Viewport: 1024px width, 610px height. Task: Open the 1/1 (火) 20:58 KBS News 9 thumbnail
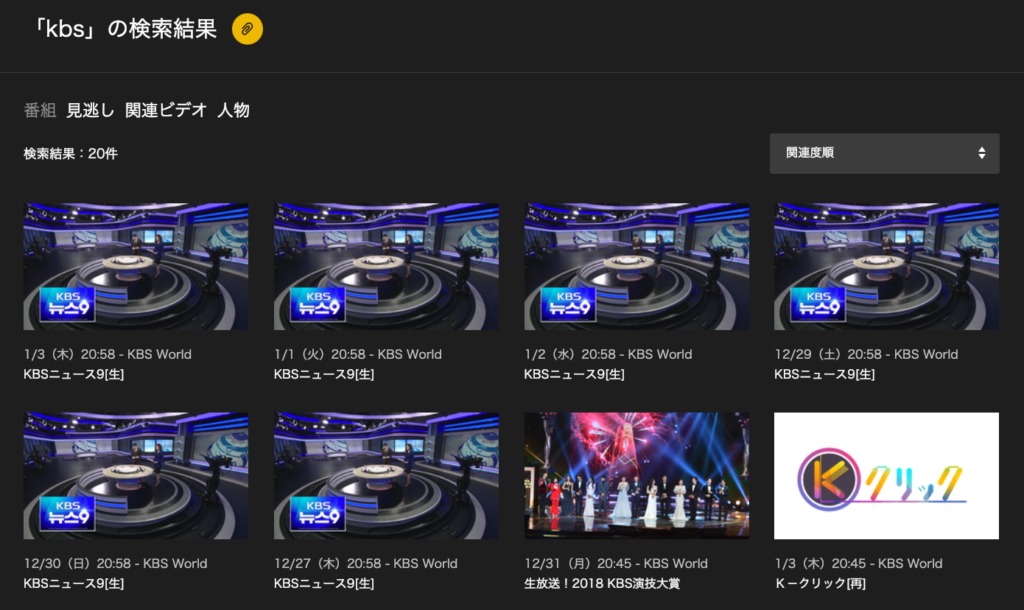[x=386, y=266]
